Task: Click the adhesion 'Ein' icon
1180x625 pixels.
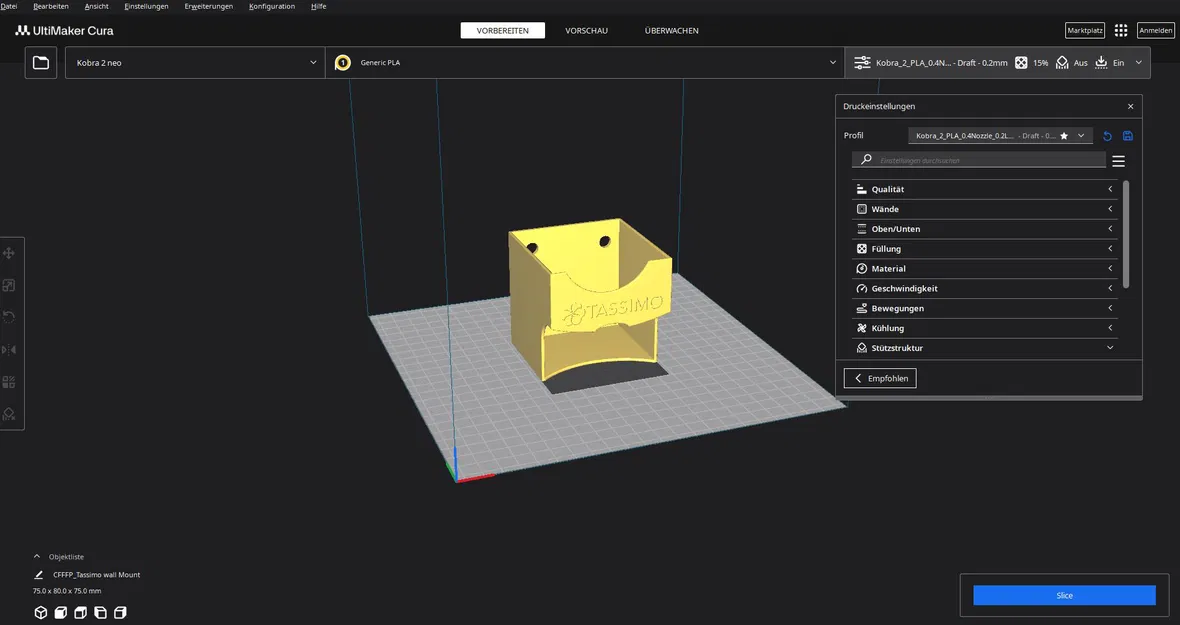Action: tap(1101, 62)
